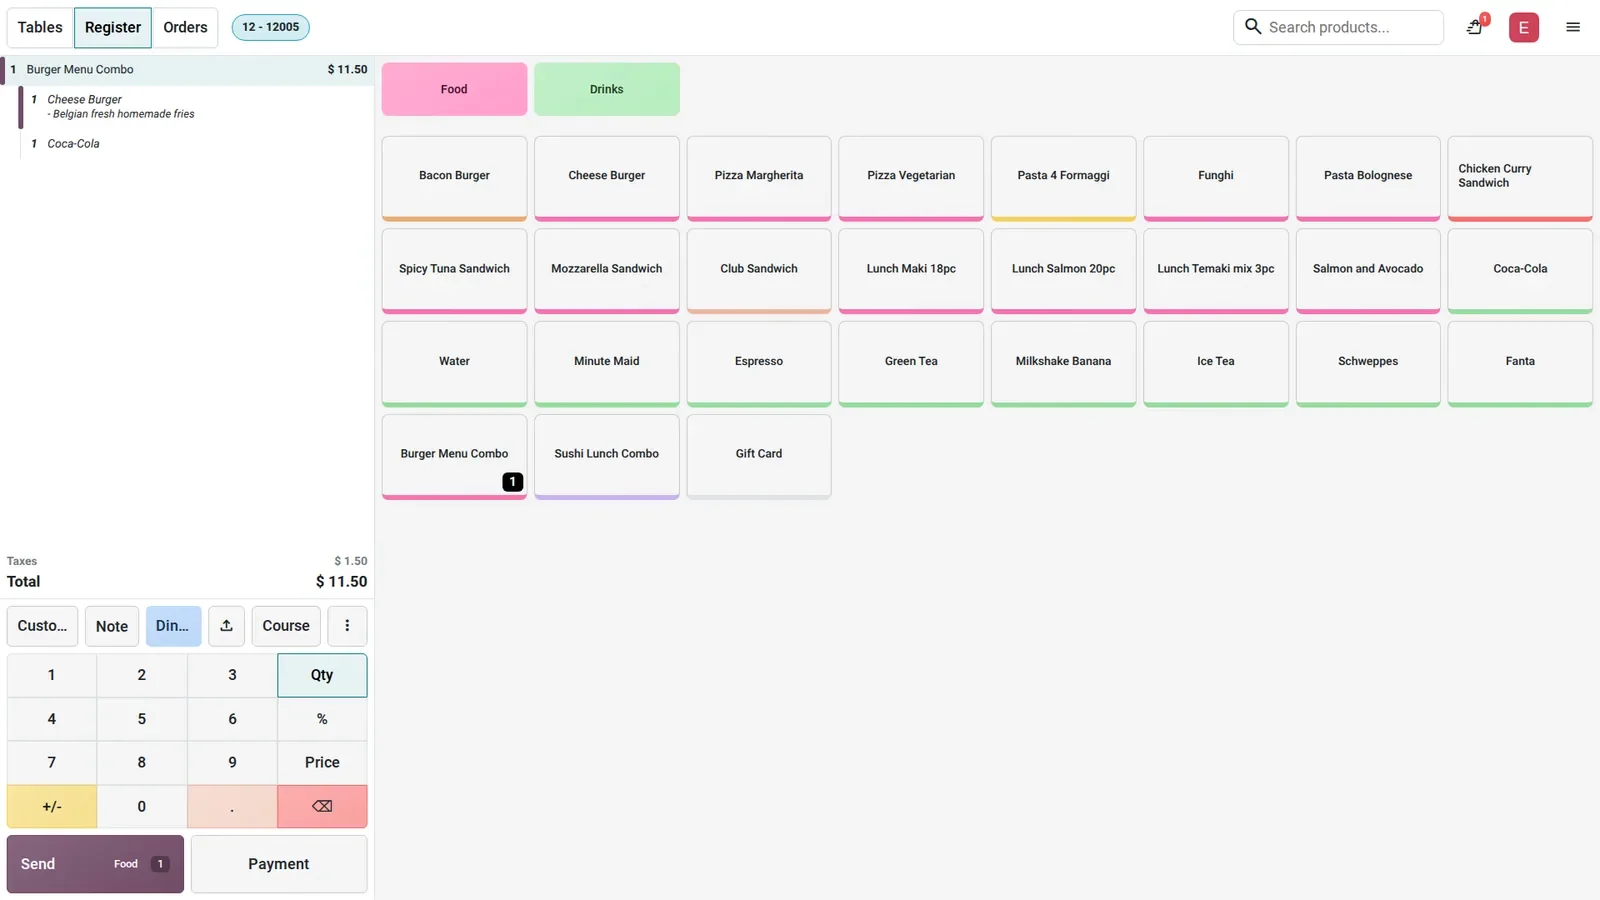This screenshot has width=1600, height=900.
Task: Open the kitchen orders notification icon
Action: pyautogui.click(x=1476, y=27)
